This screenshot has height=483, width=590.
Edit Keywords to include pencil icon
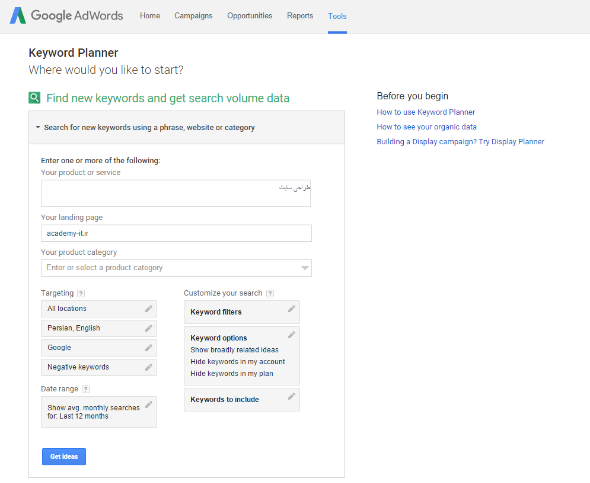292,396
